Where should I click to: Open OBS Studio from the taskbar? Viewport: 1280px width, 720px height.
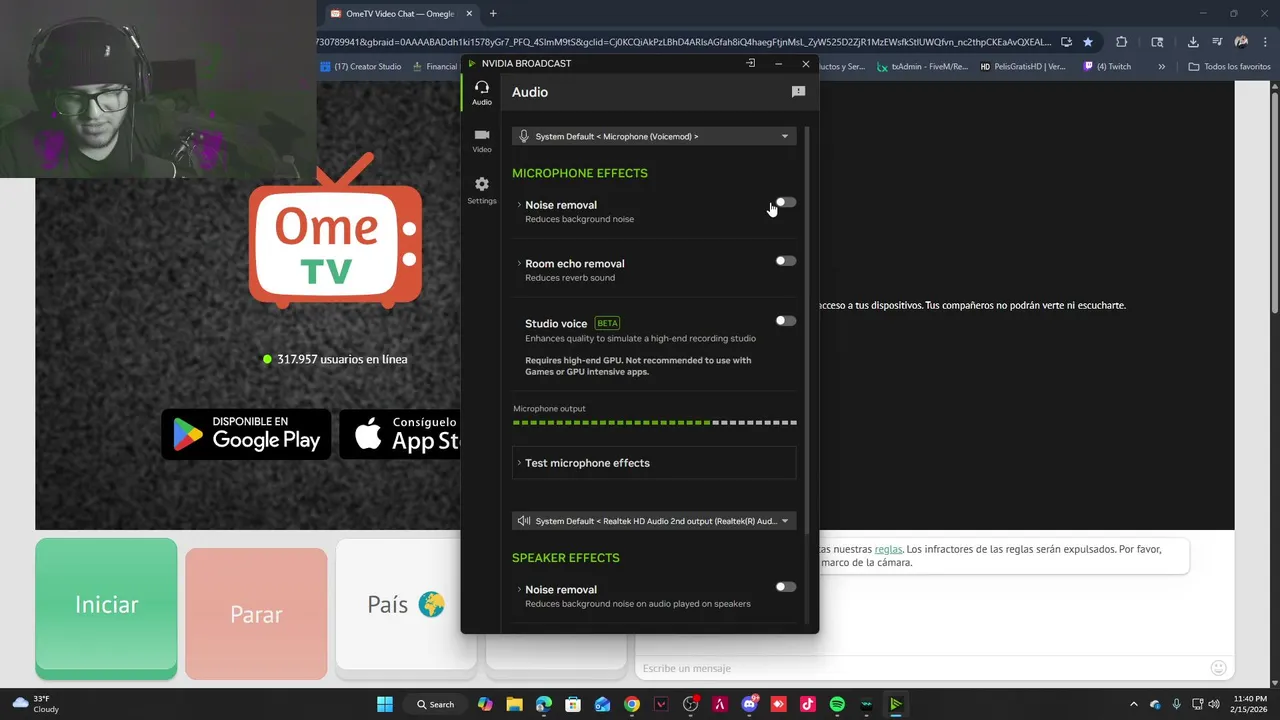point(690,704)
